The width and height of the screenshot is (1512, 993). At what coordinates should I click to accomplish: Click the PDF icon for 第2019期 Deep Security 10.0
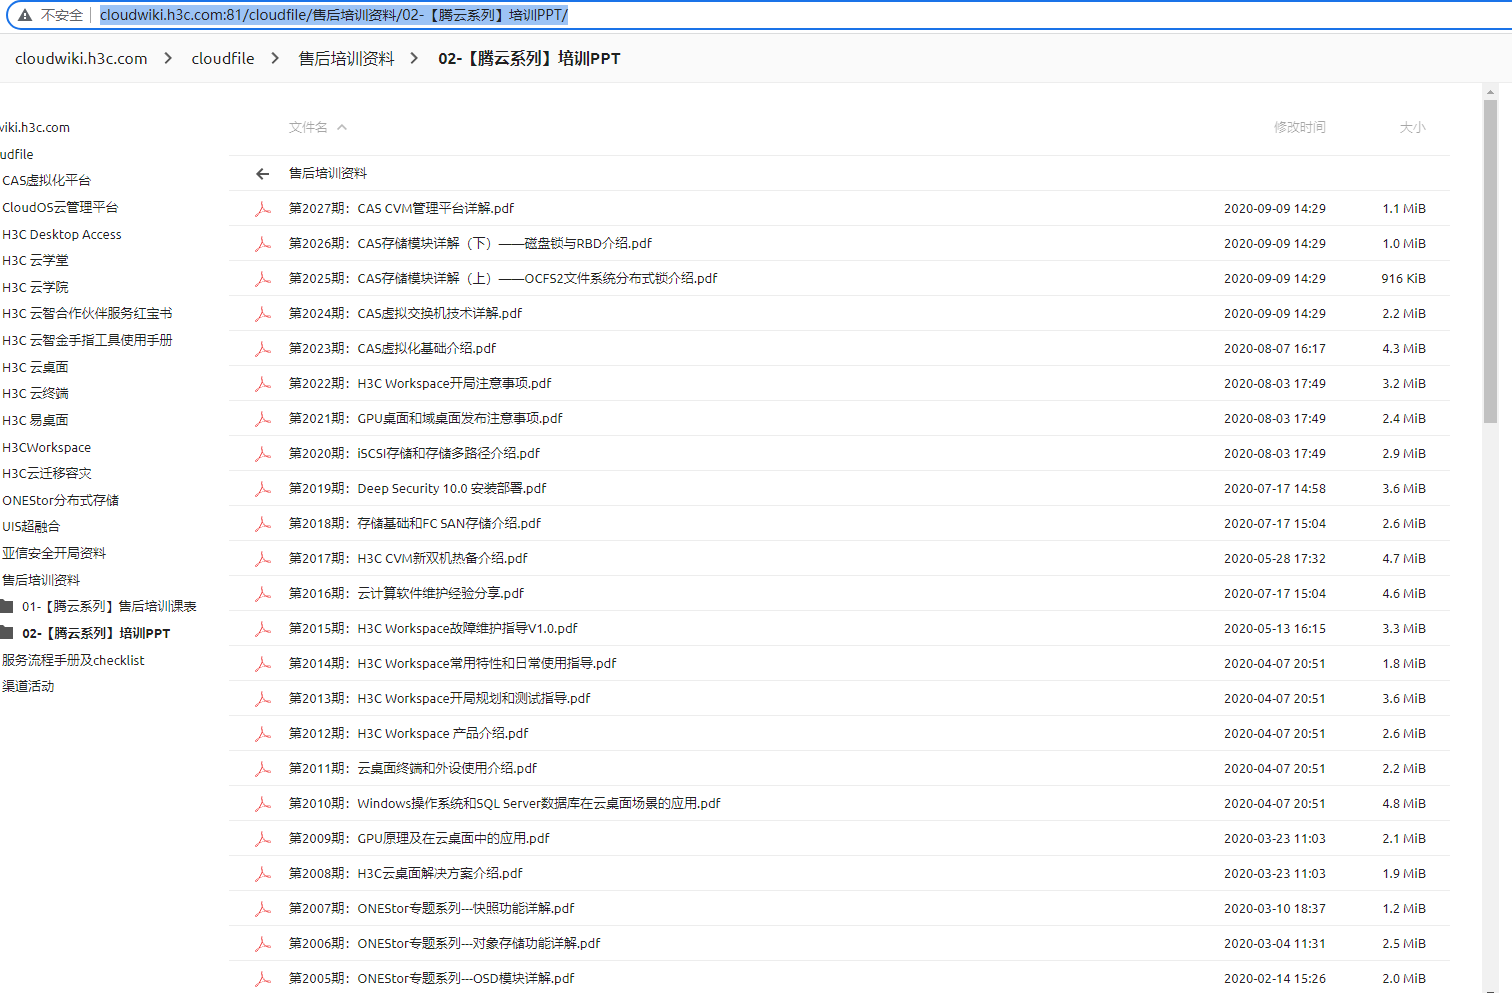[x=263, y=489]
